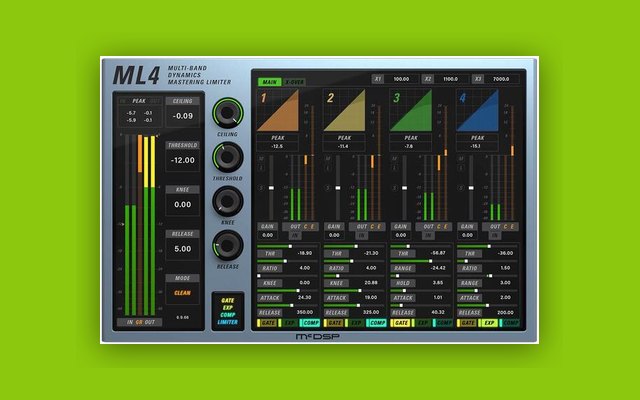Click the limiter Mode CLEAN selector
The image size is (640, 400).
point(182,293)
